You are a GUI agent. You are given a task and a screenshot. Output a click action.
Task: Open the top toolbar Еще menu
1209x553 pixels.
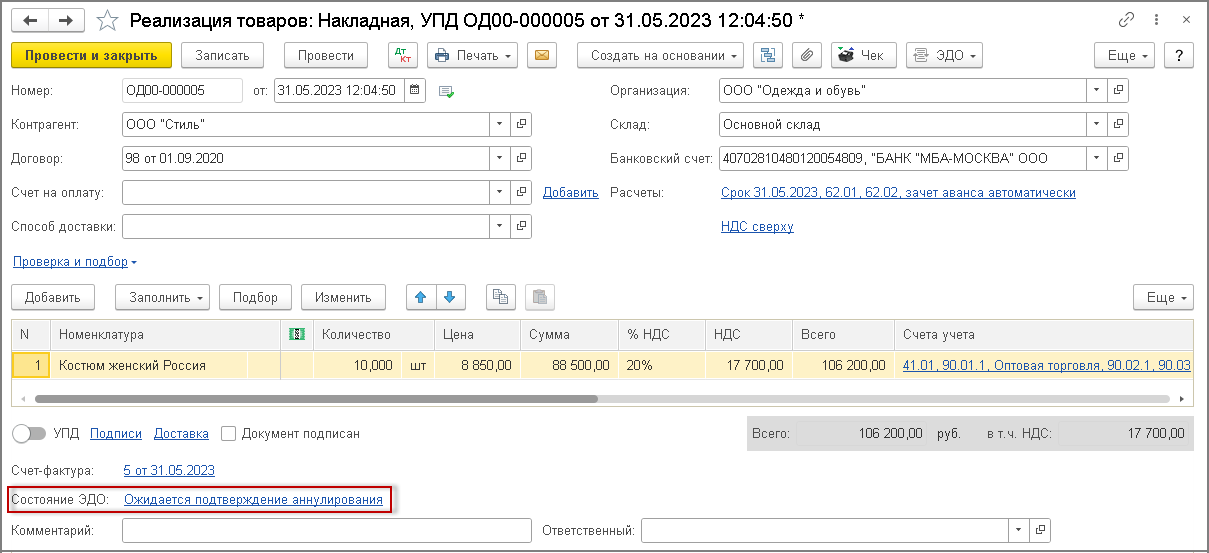tap(1126, 55)
